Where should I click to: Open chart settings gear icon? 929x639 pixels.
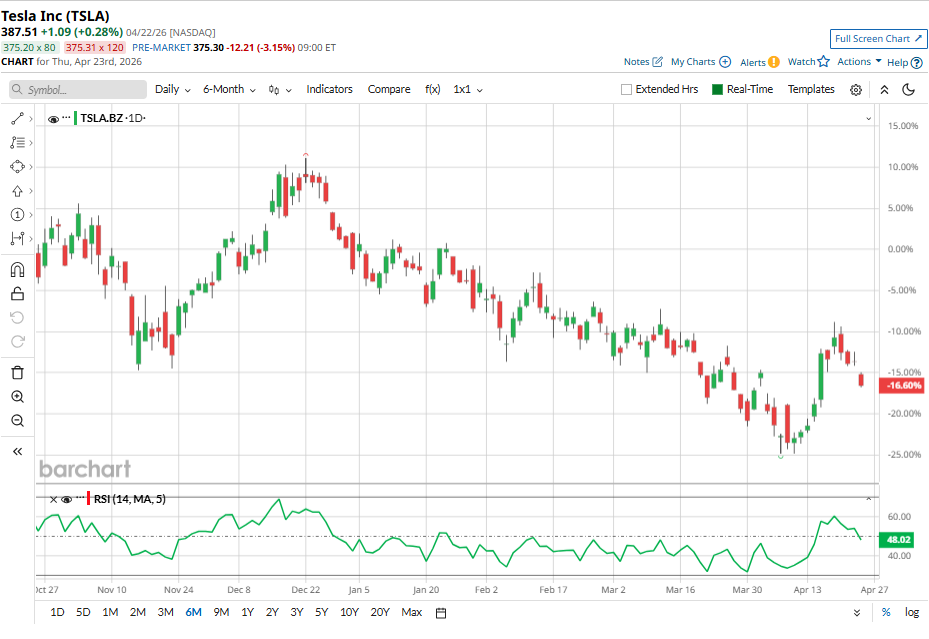(856, 90)
